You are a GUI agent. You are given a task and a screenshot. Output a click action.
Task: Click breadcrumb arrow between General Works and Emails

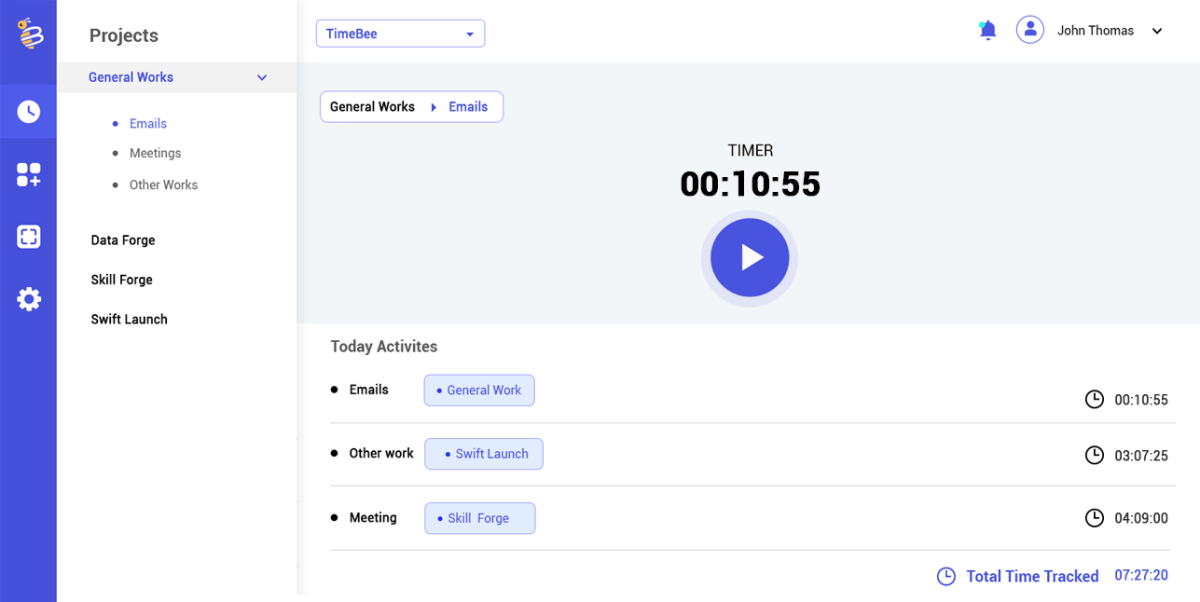(x=433, y=107)
